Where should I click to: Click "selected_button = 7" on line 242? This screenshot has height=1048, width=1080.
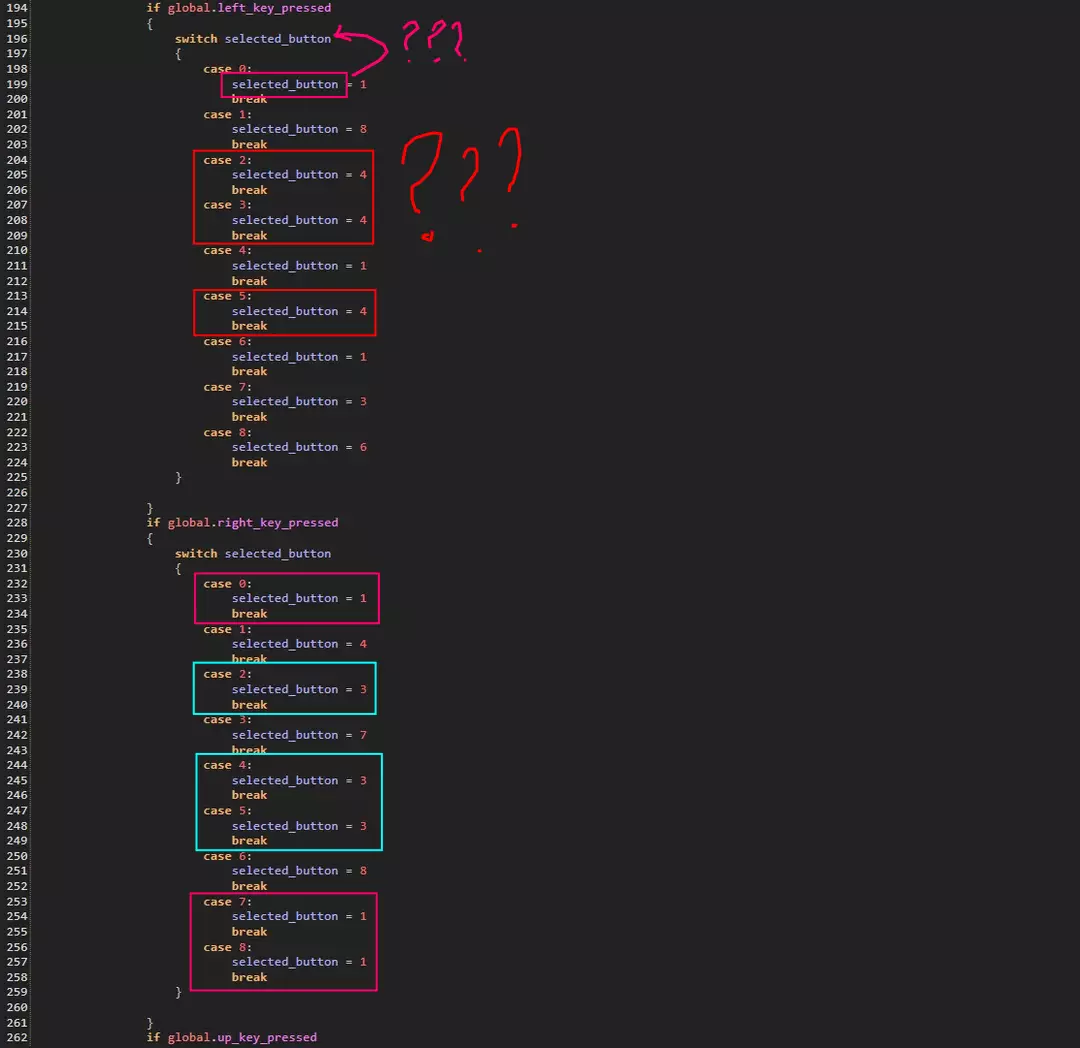299,735
